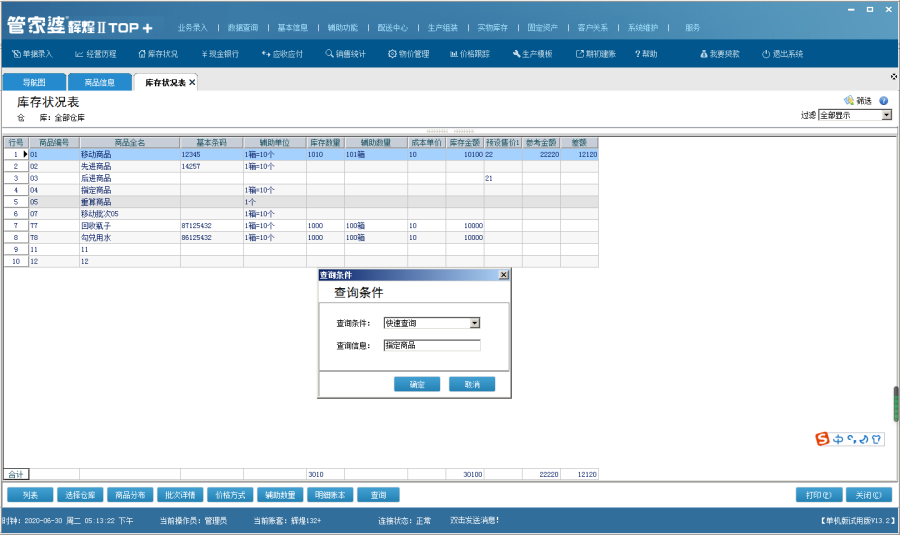Image resolution: width=900 pixels, height=535 pixels.
Task: Click the 查询信息 text input field
Action: point(432,345)
